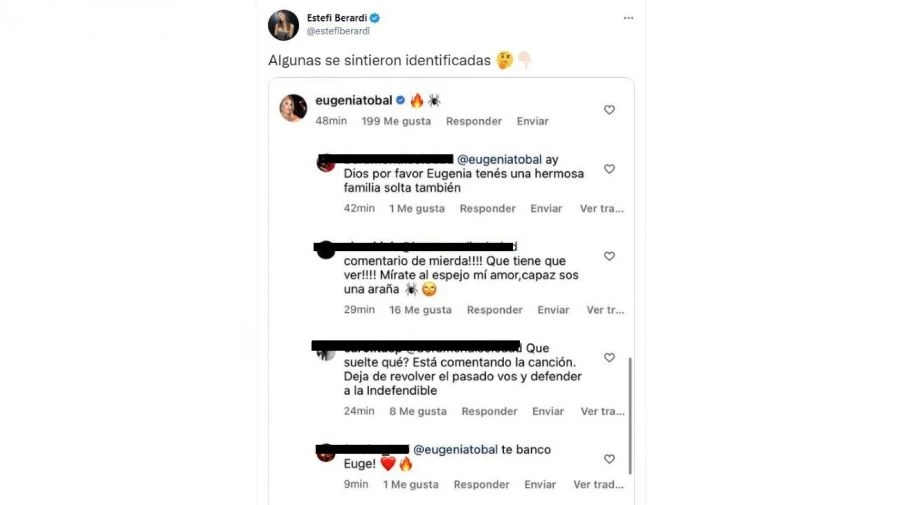
Task: Click the comments panel vertical scrollbar
Action: click(630, 415)
